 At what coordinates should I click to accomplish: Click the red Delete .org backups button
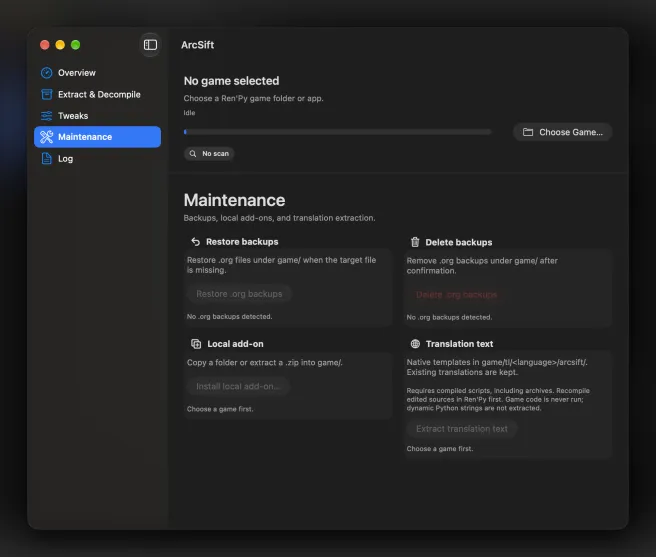pyautogui.click(x=456, y=295)
